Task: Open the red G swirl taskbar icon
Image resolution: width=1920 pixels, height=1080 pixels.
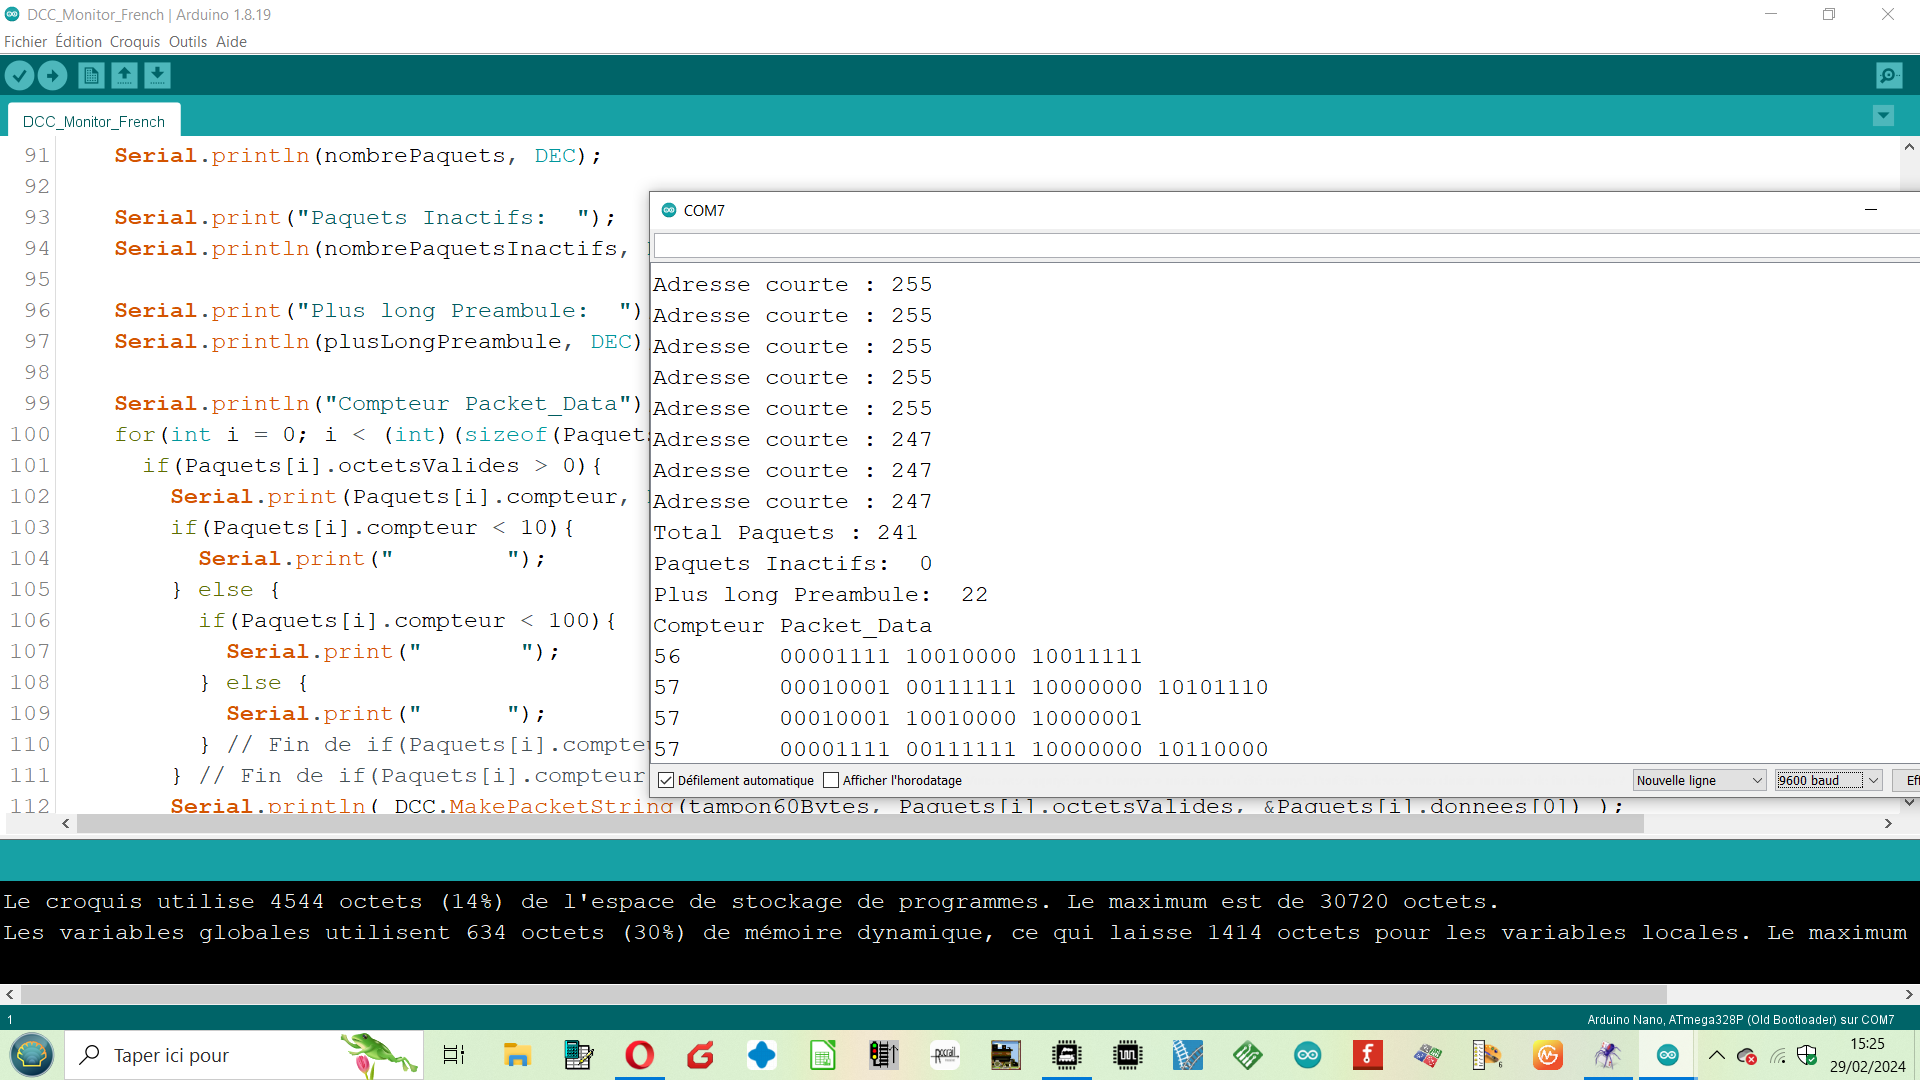Action: pyautogui.click(x=700, y=1055)
